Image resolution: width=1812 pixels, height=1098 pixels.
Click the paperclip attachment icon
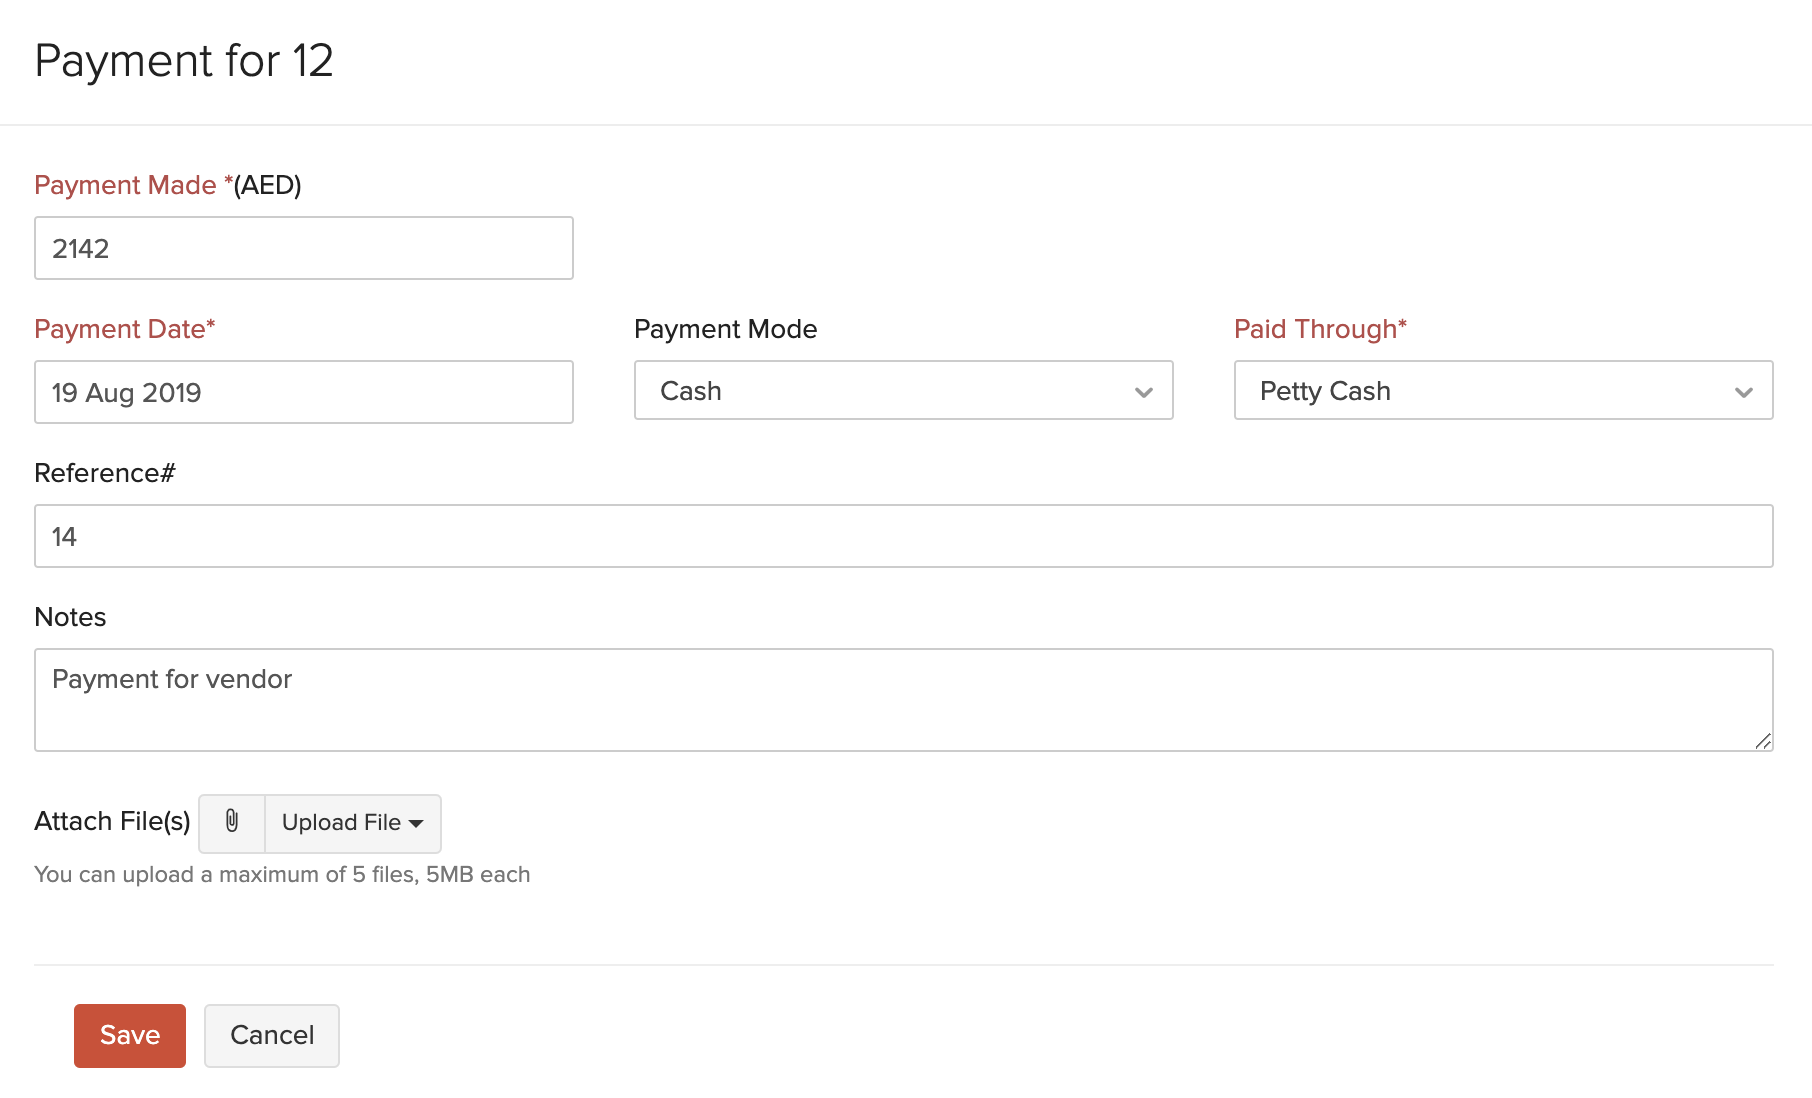click(x=231, y=823)
